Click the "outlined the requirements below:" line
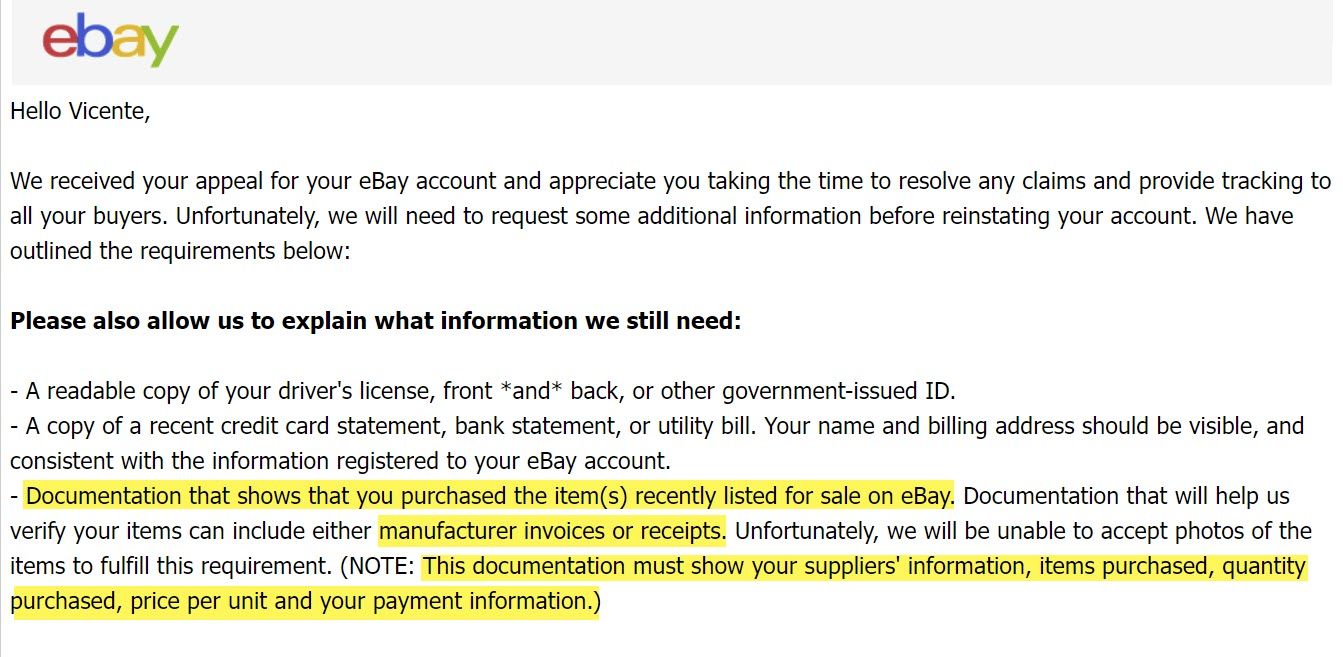Viewport: 1343px width, 657px height. tap(180, 251)
